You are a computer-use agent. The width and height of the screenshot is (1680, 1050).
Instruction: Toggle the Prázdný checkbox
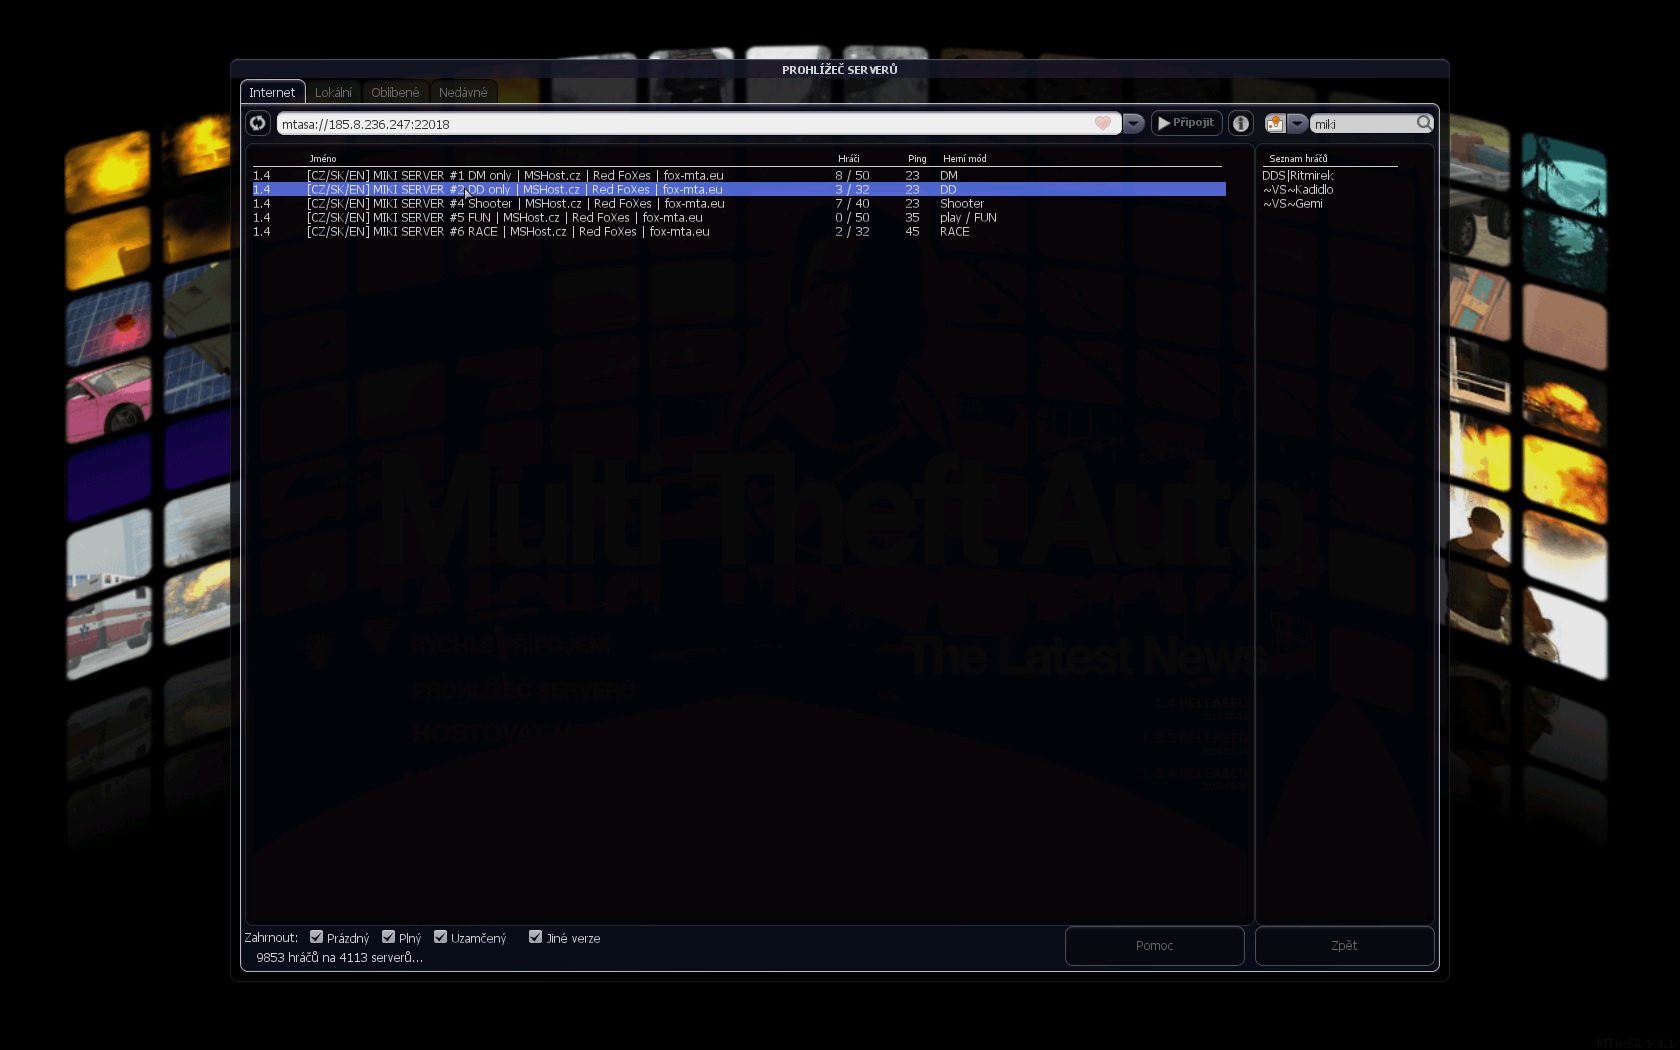(316, 937)
